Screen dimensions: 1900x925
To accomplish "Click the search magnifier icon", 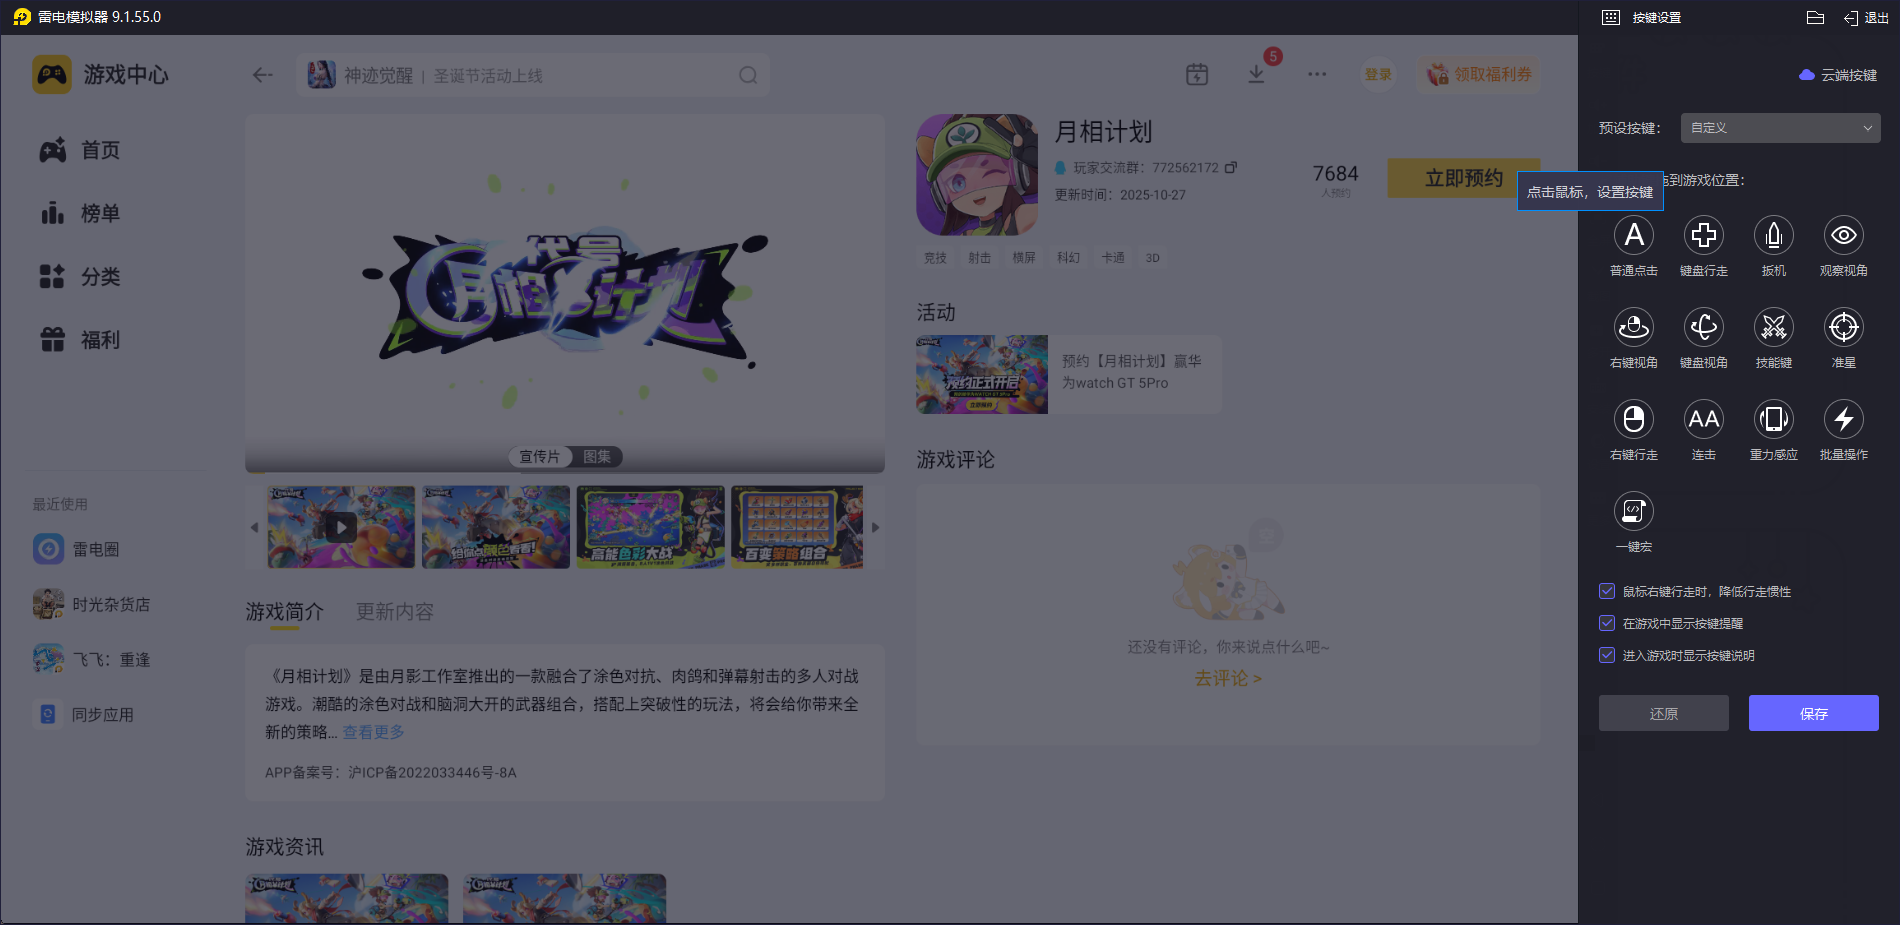I will point(748,75).
